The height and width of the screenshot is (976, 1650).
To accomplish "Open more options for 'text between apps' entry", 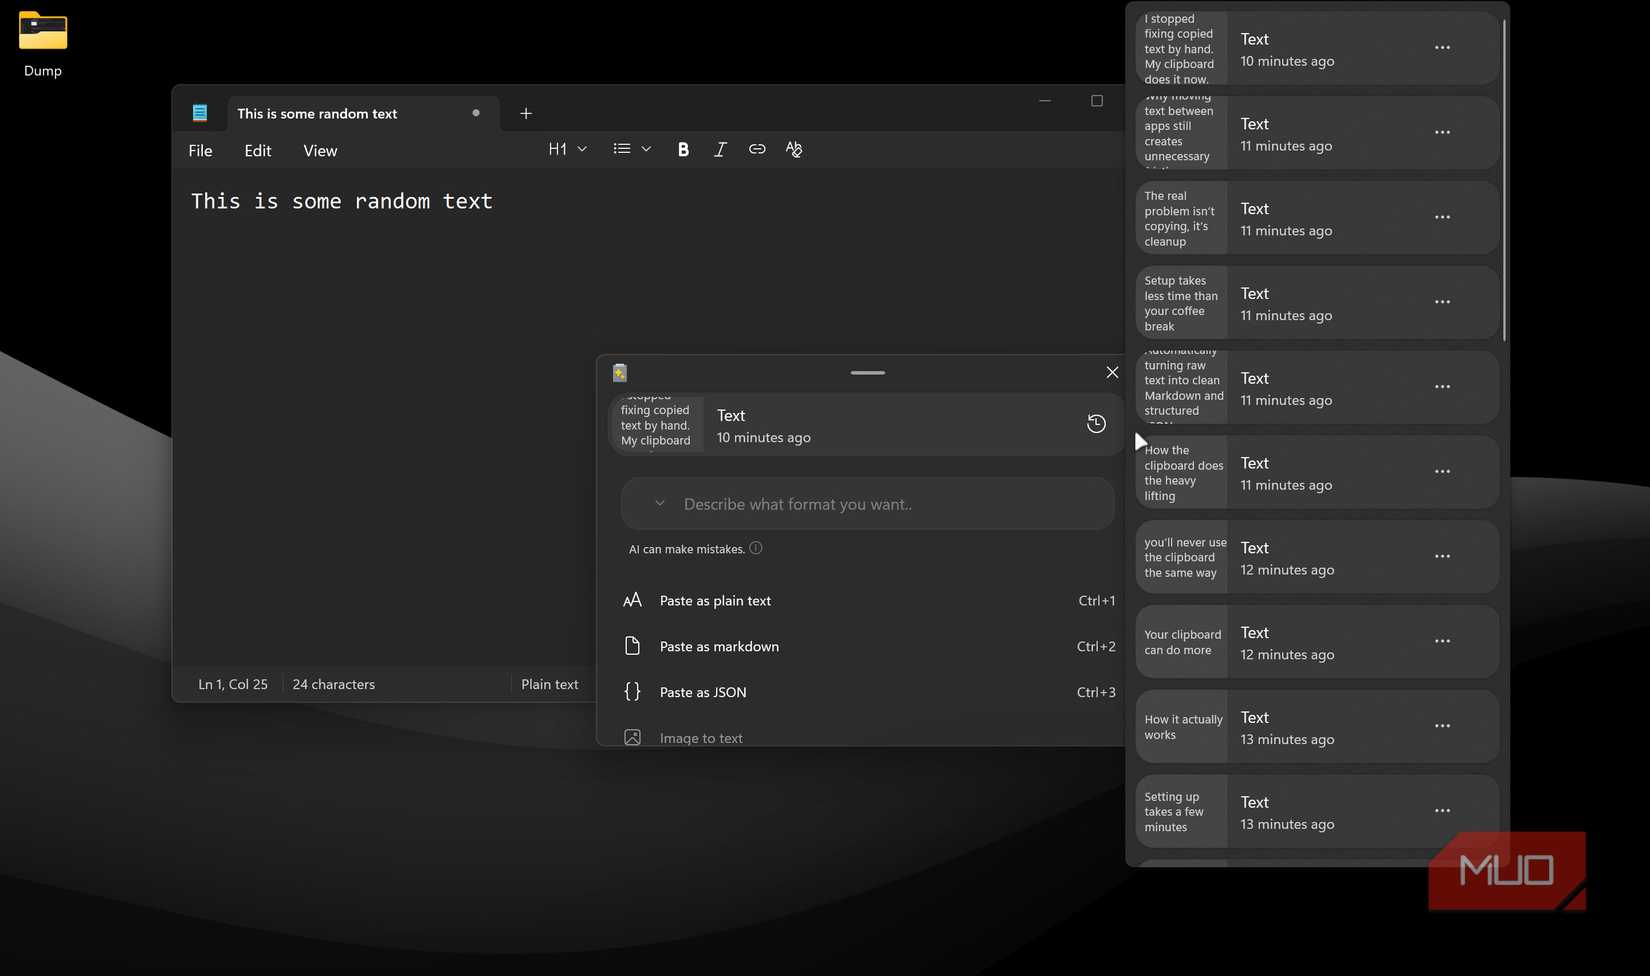I will pyautogui.click(x=1442, y=132).
